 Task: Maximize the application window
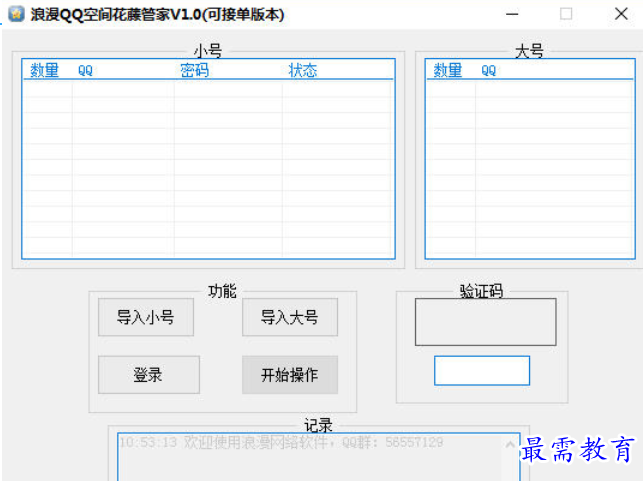[566, 14]
